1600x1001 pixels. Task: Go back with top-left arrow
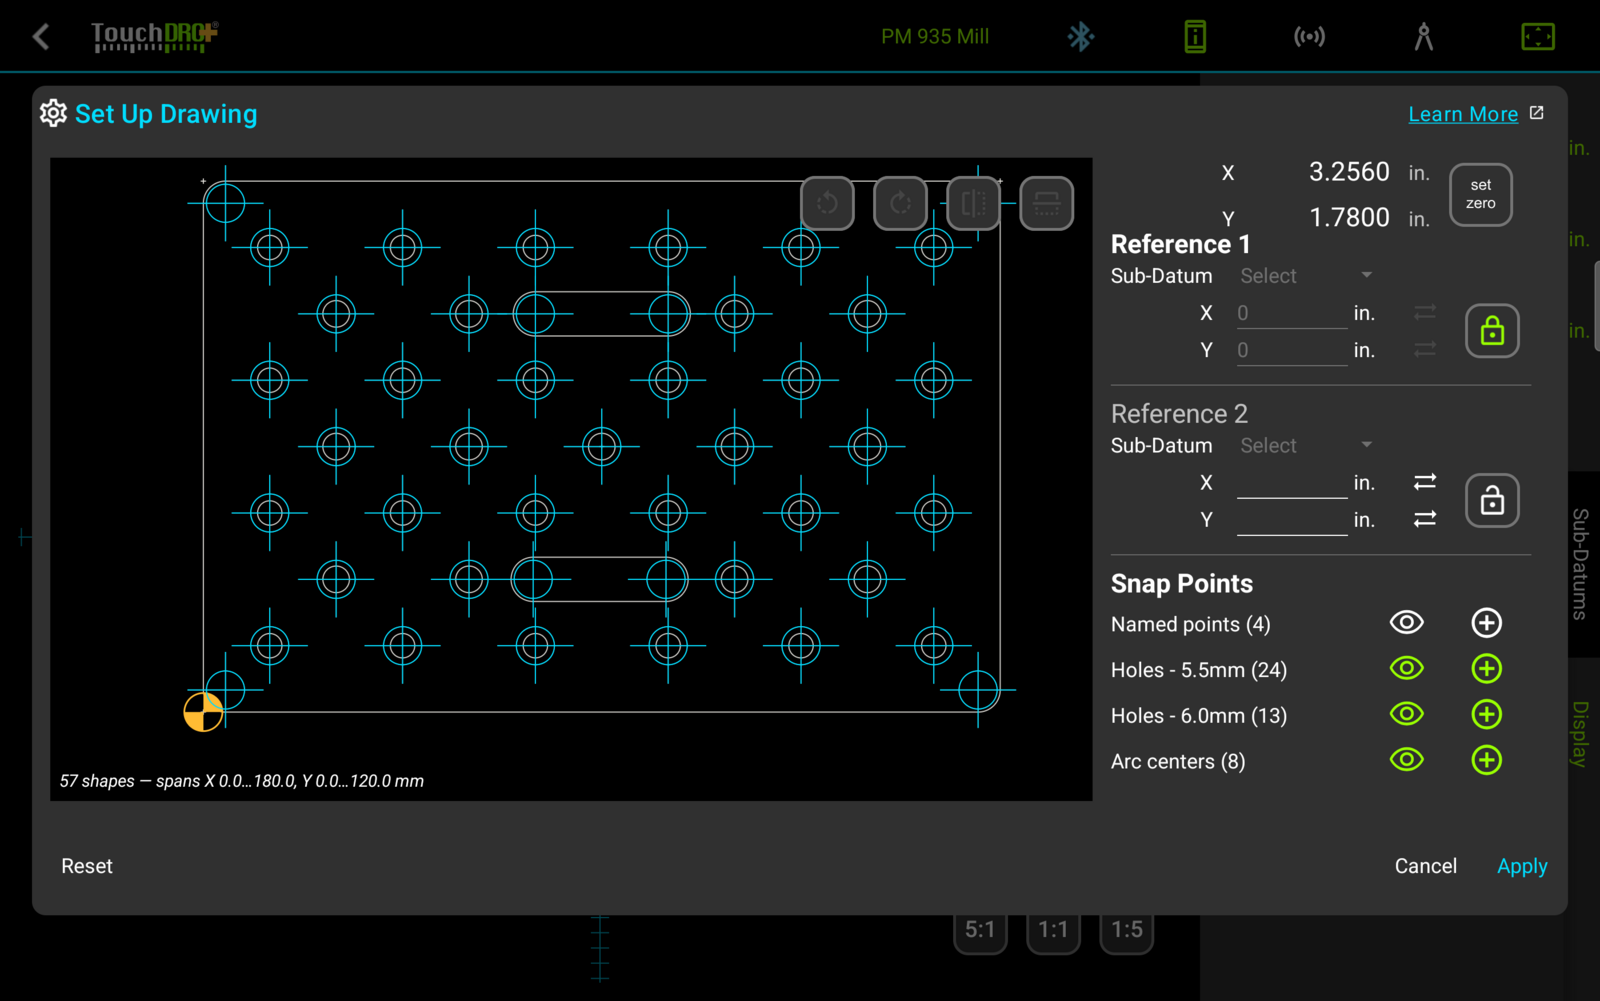click(x=41, y=37)
